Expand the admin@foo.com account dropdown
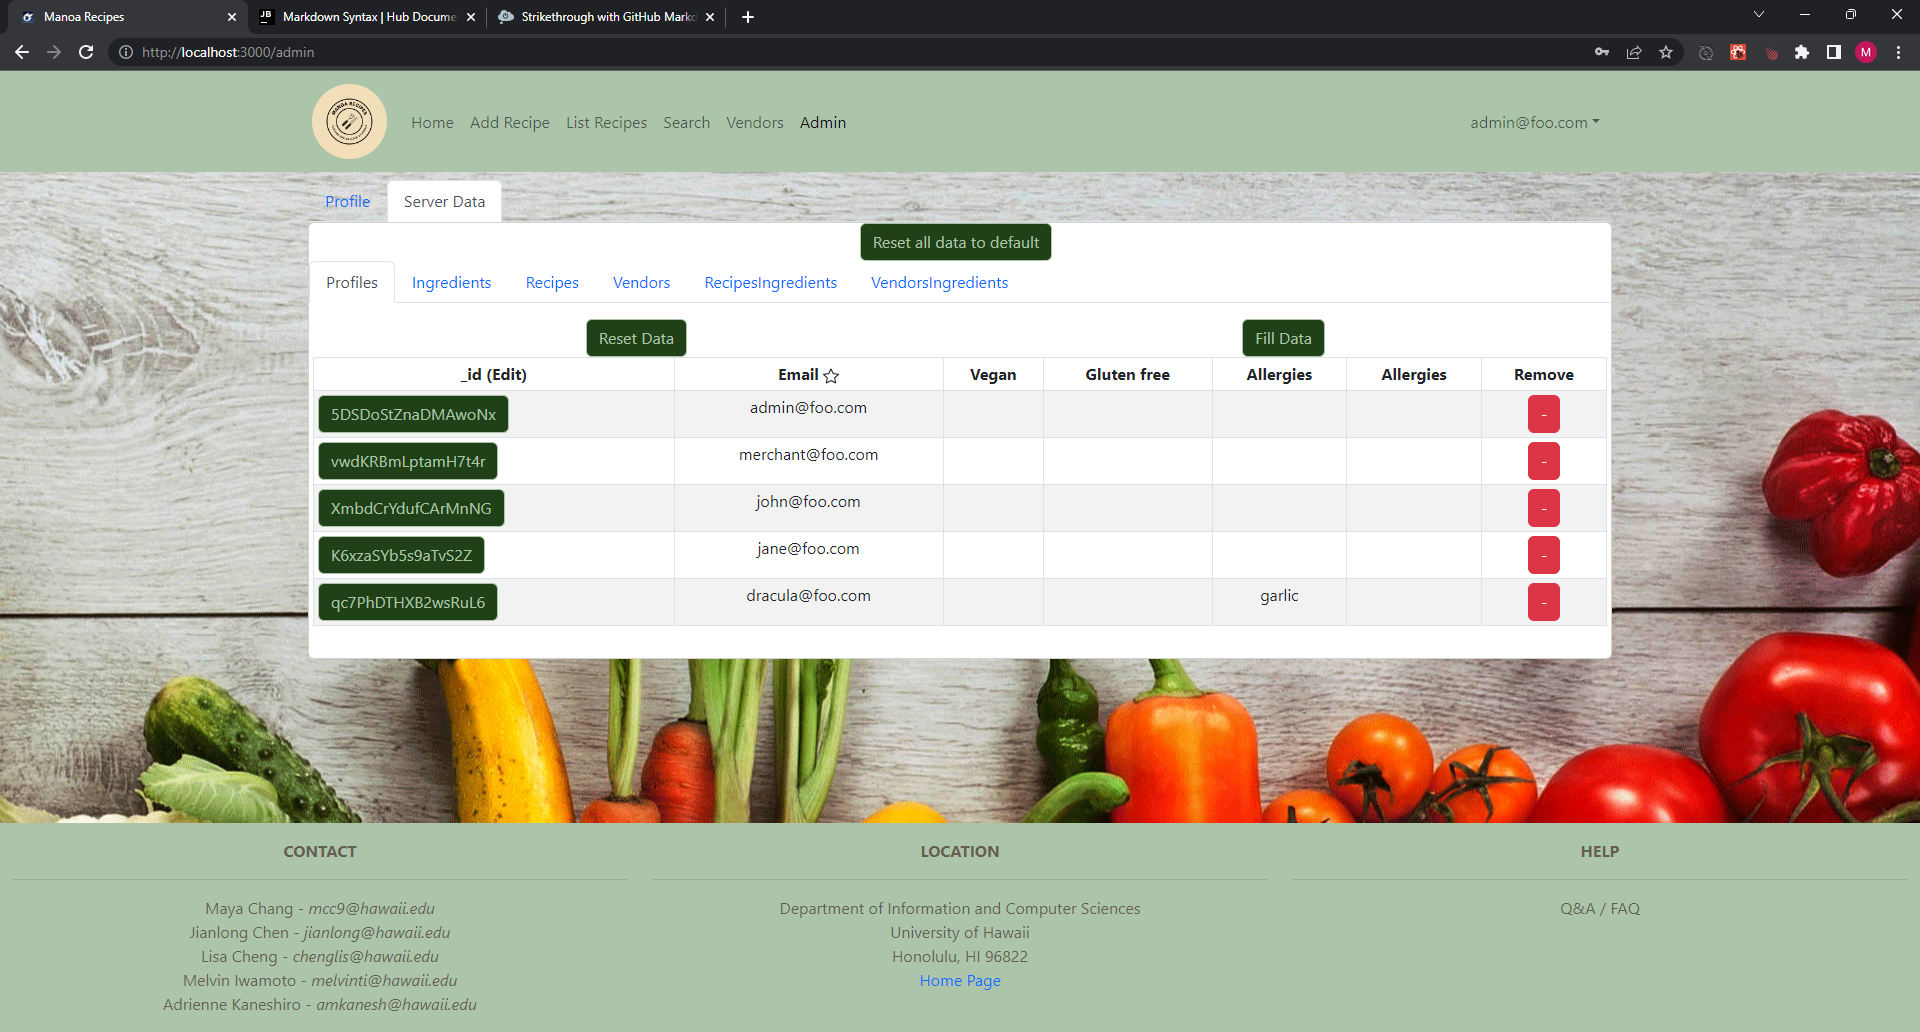Image resolution: width=1920 pixels, height=1032 pixels. (x=1535, y=122)
